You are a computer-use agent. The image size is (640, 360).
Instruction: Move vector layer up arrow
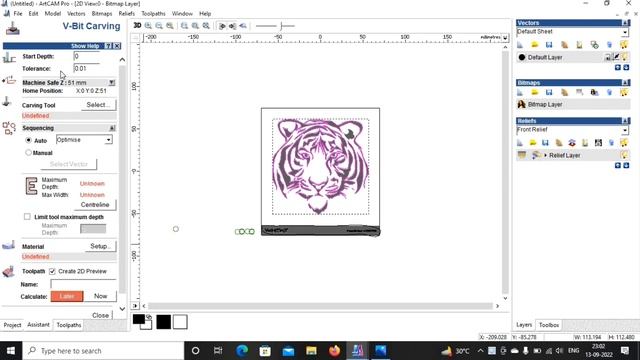coord(618,67)
